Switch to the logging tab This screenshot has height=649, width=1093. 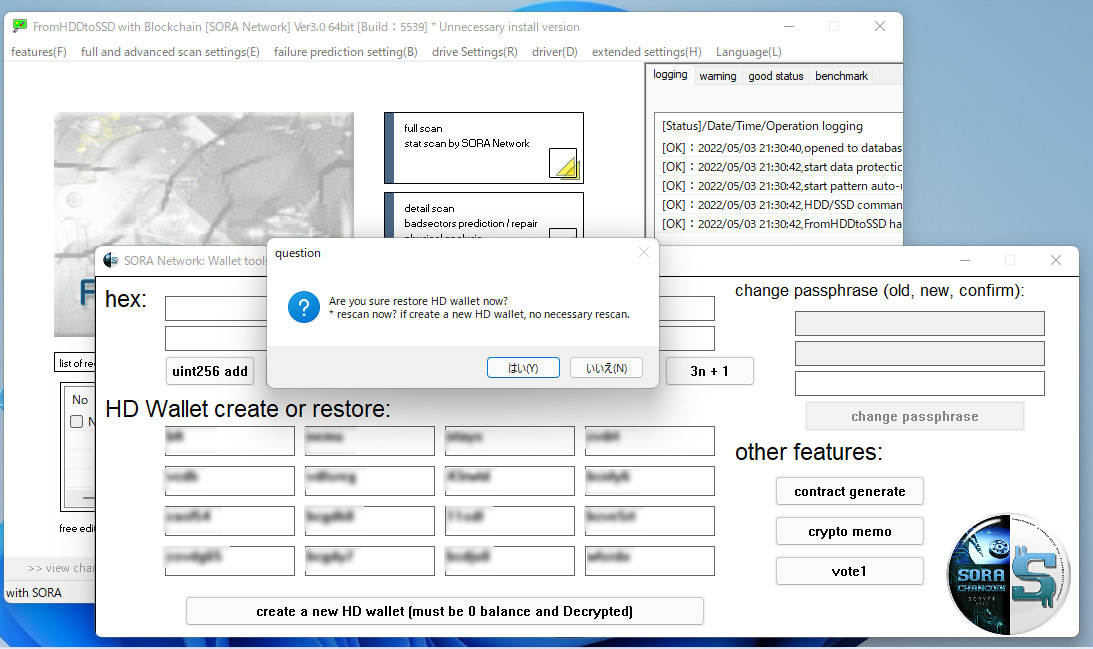670,75
